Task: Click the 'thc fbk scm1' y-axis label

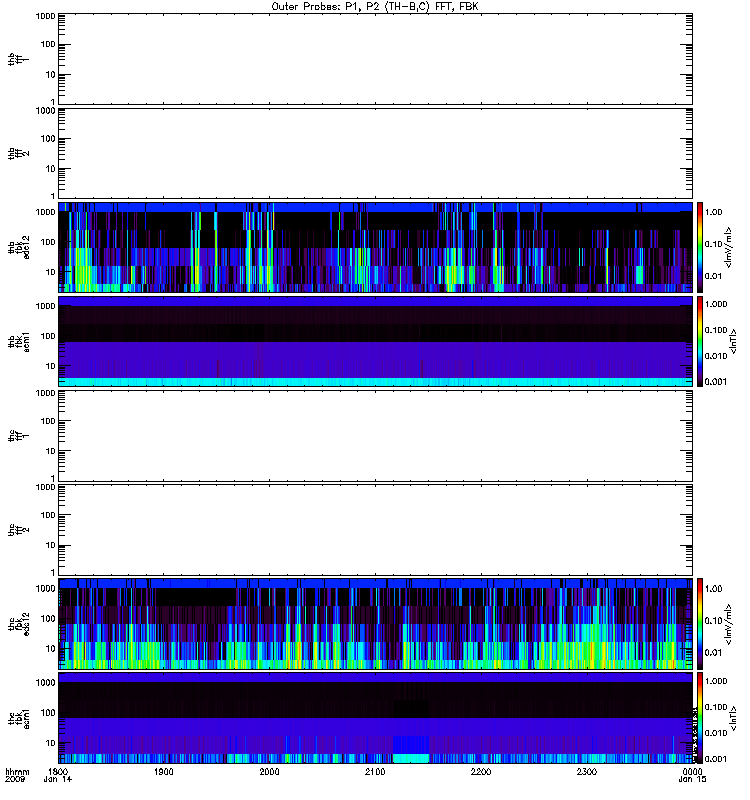Action: 18,718
